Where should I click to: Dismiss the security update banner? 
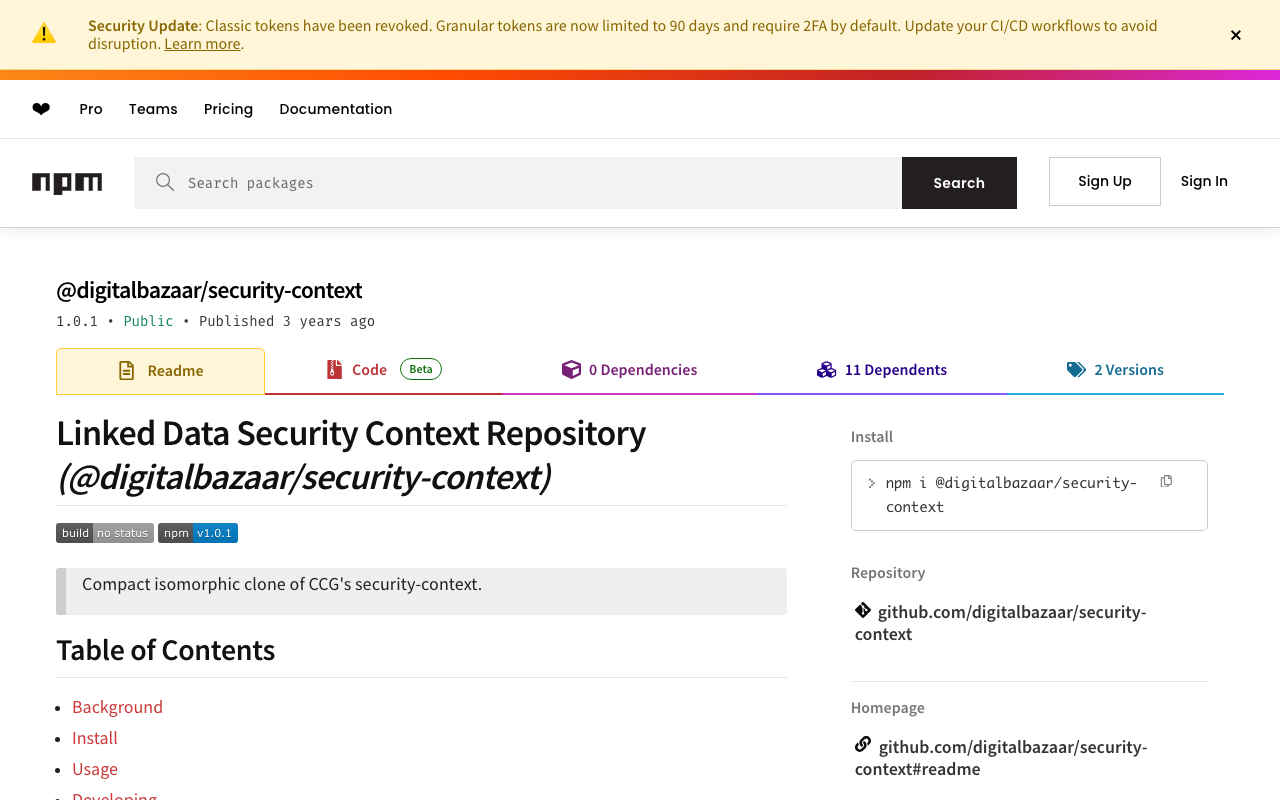[x=1236, y=35]
